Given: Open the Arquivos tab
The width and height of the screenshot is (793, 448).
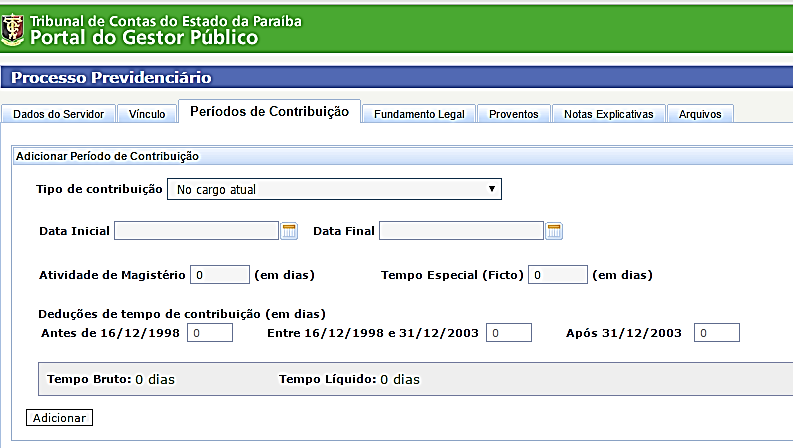Looking at the screenshot, I should 700,114.
